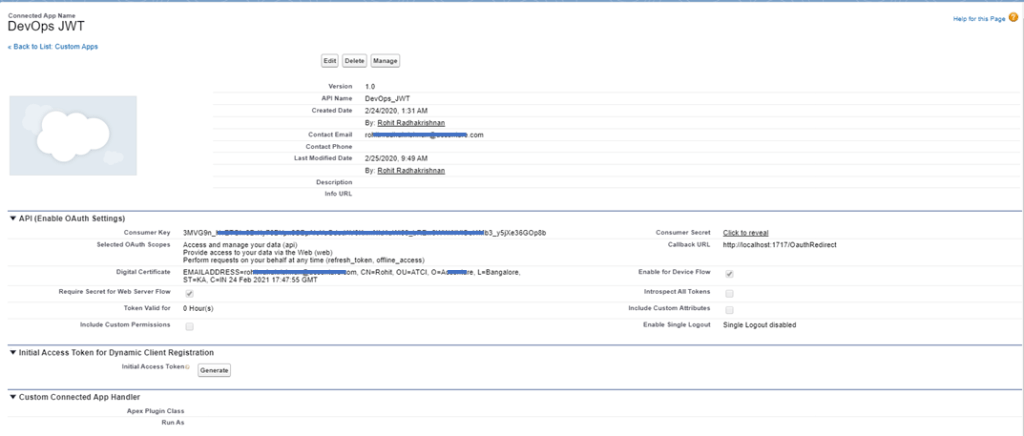
Task: Click the Token Valid for 0 Hour(s) value
Action: click(198, 308)
